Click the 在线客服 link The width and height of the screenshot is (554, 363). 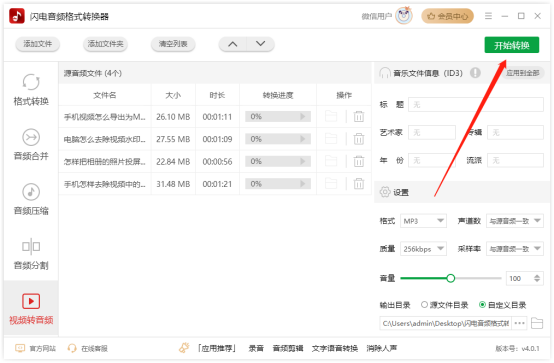94,349
